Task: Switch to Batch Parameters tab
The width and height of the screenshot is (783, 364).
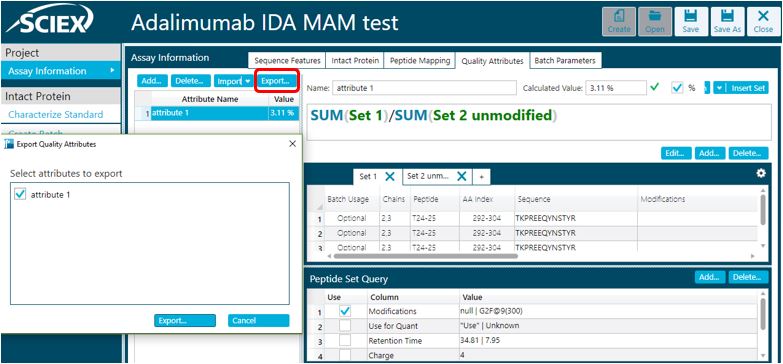Action: (565, 60)
